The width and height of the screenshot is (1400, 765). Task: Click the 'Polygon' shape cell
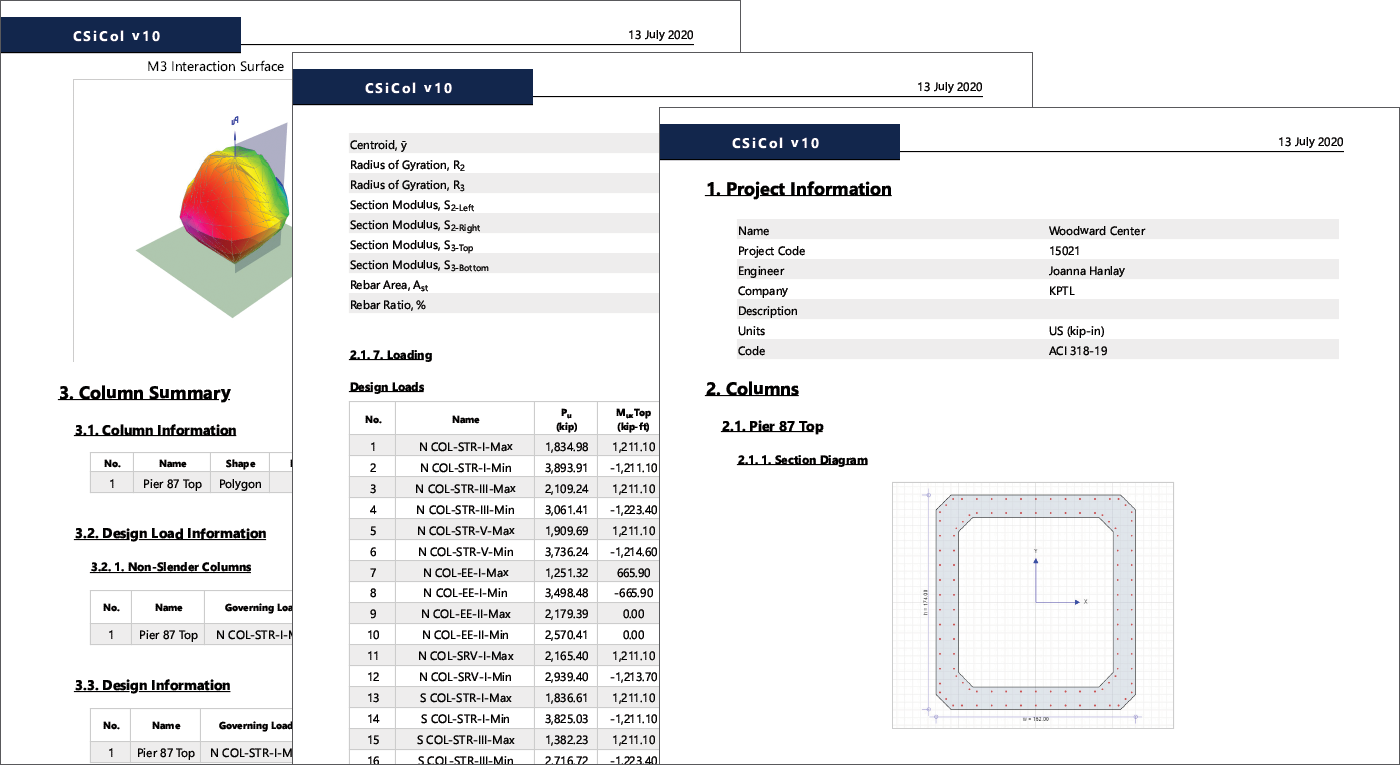pyautogui.click(x=240, y=483)
